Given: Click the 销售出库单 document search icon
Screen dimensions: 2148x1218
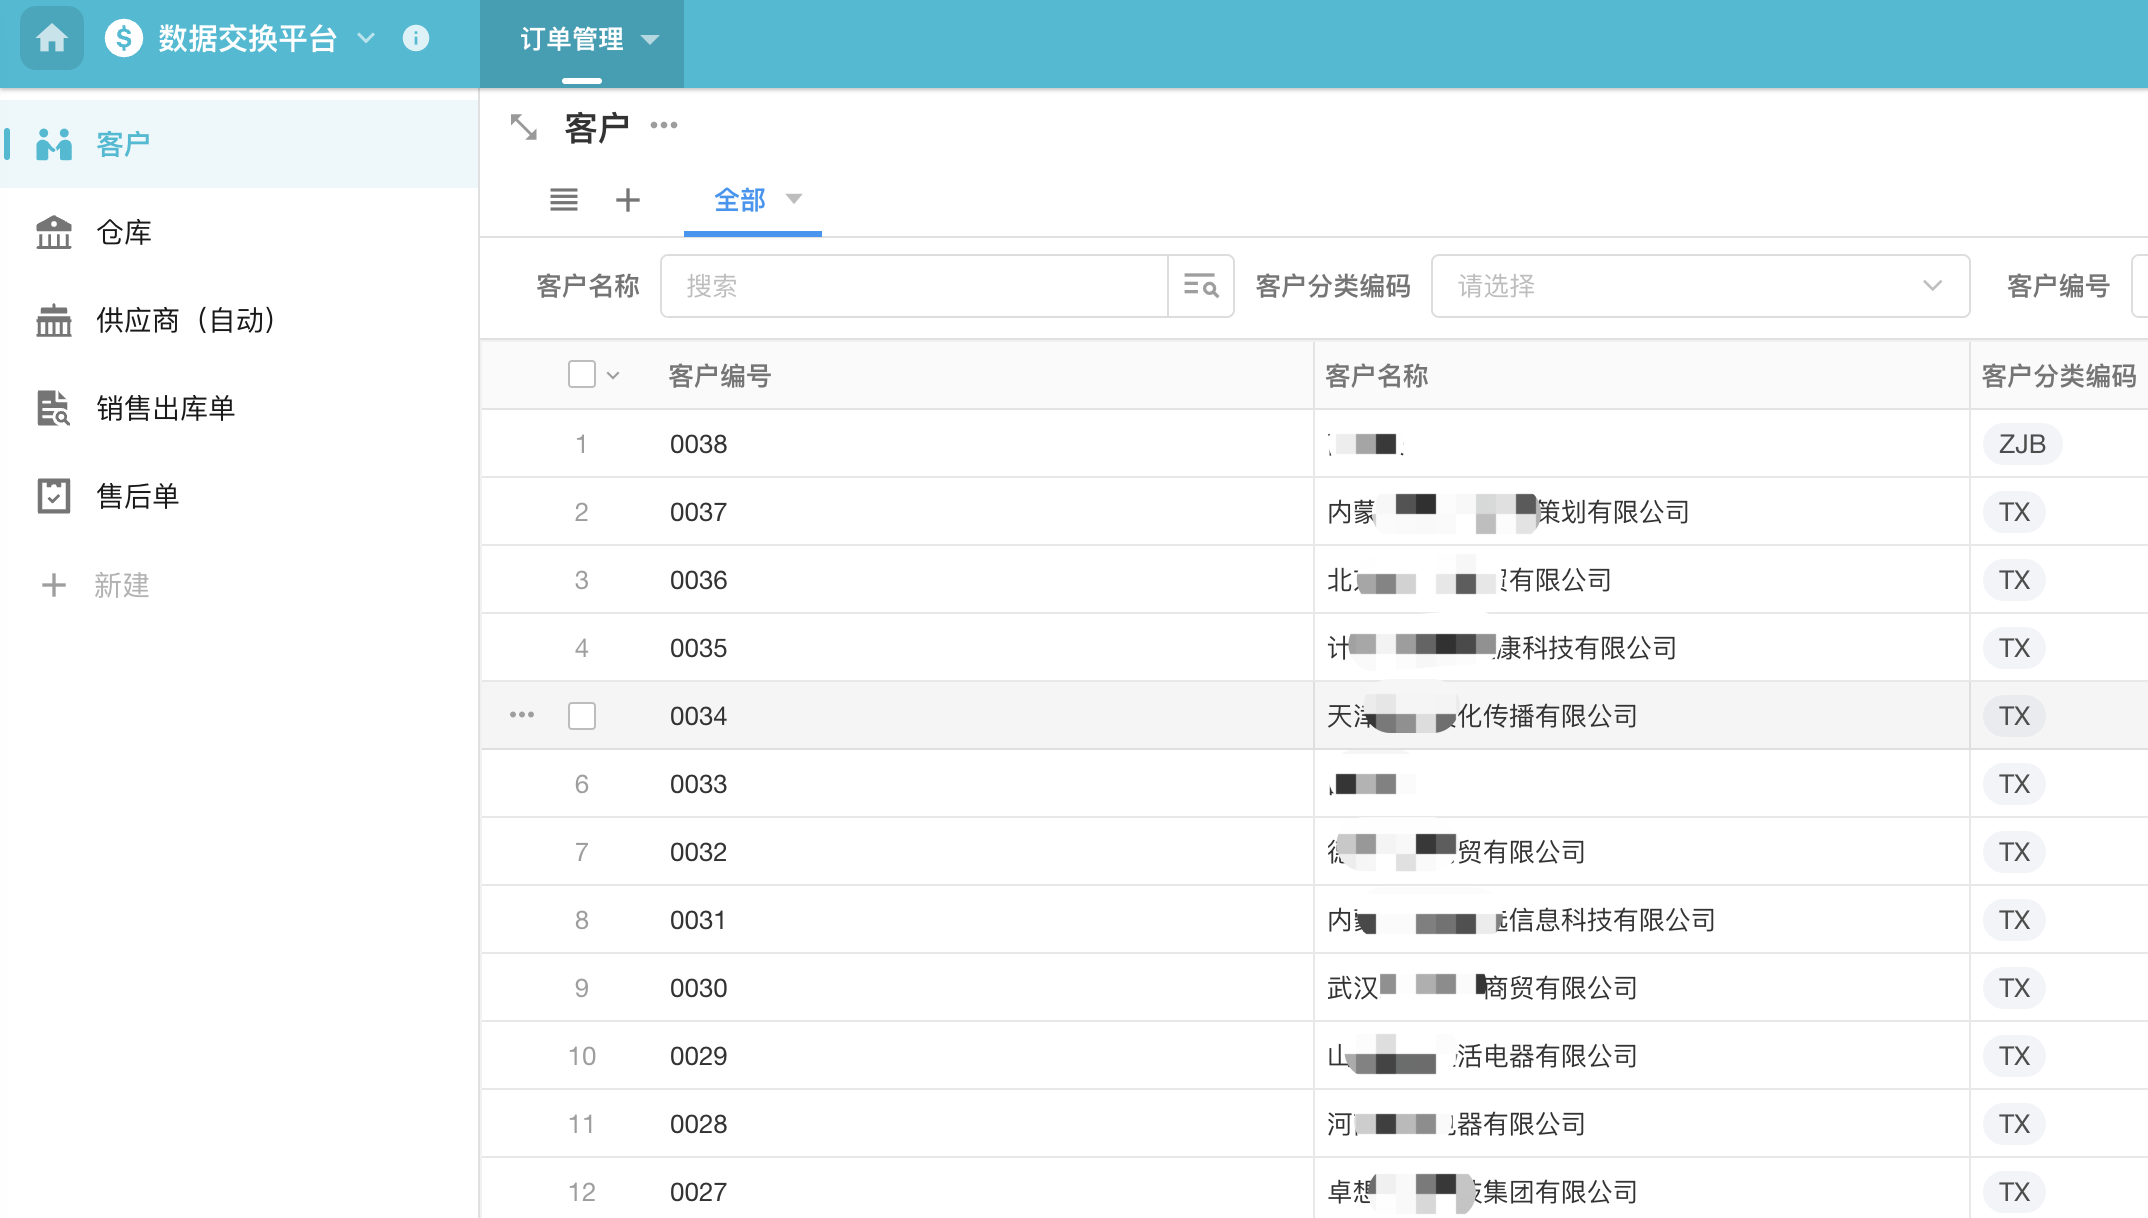Looking at the screenshot, I should [x=54, y=408].
